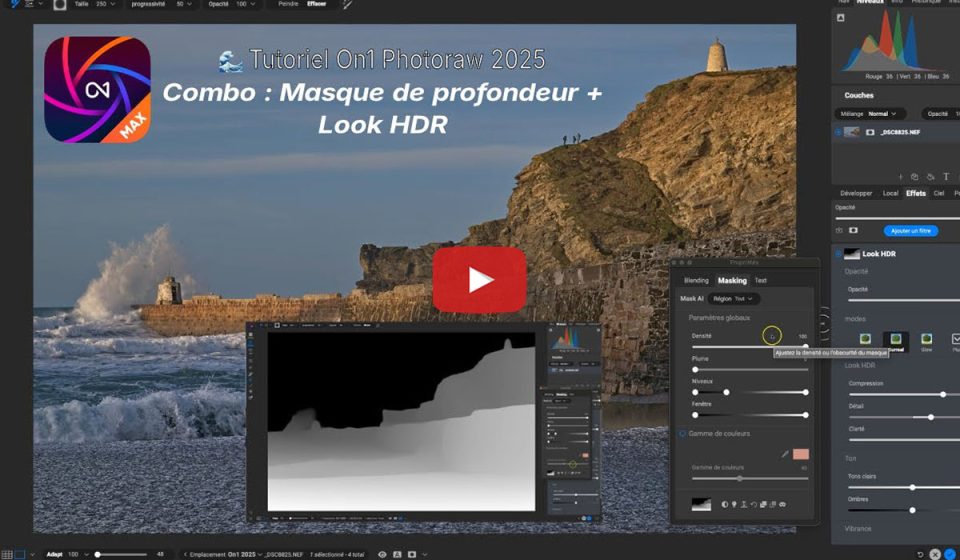Switch to the Développer tab
Viewport: 960px width, 560px height.
click(856, 193)
